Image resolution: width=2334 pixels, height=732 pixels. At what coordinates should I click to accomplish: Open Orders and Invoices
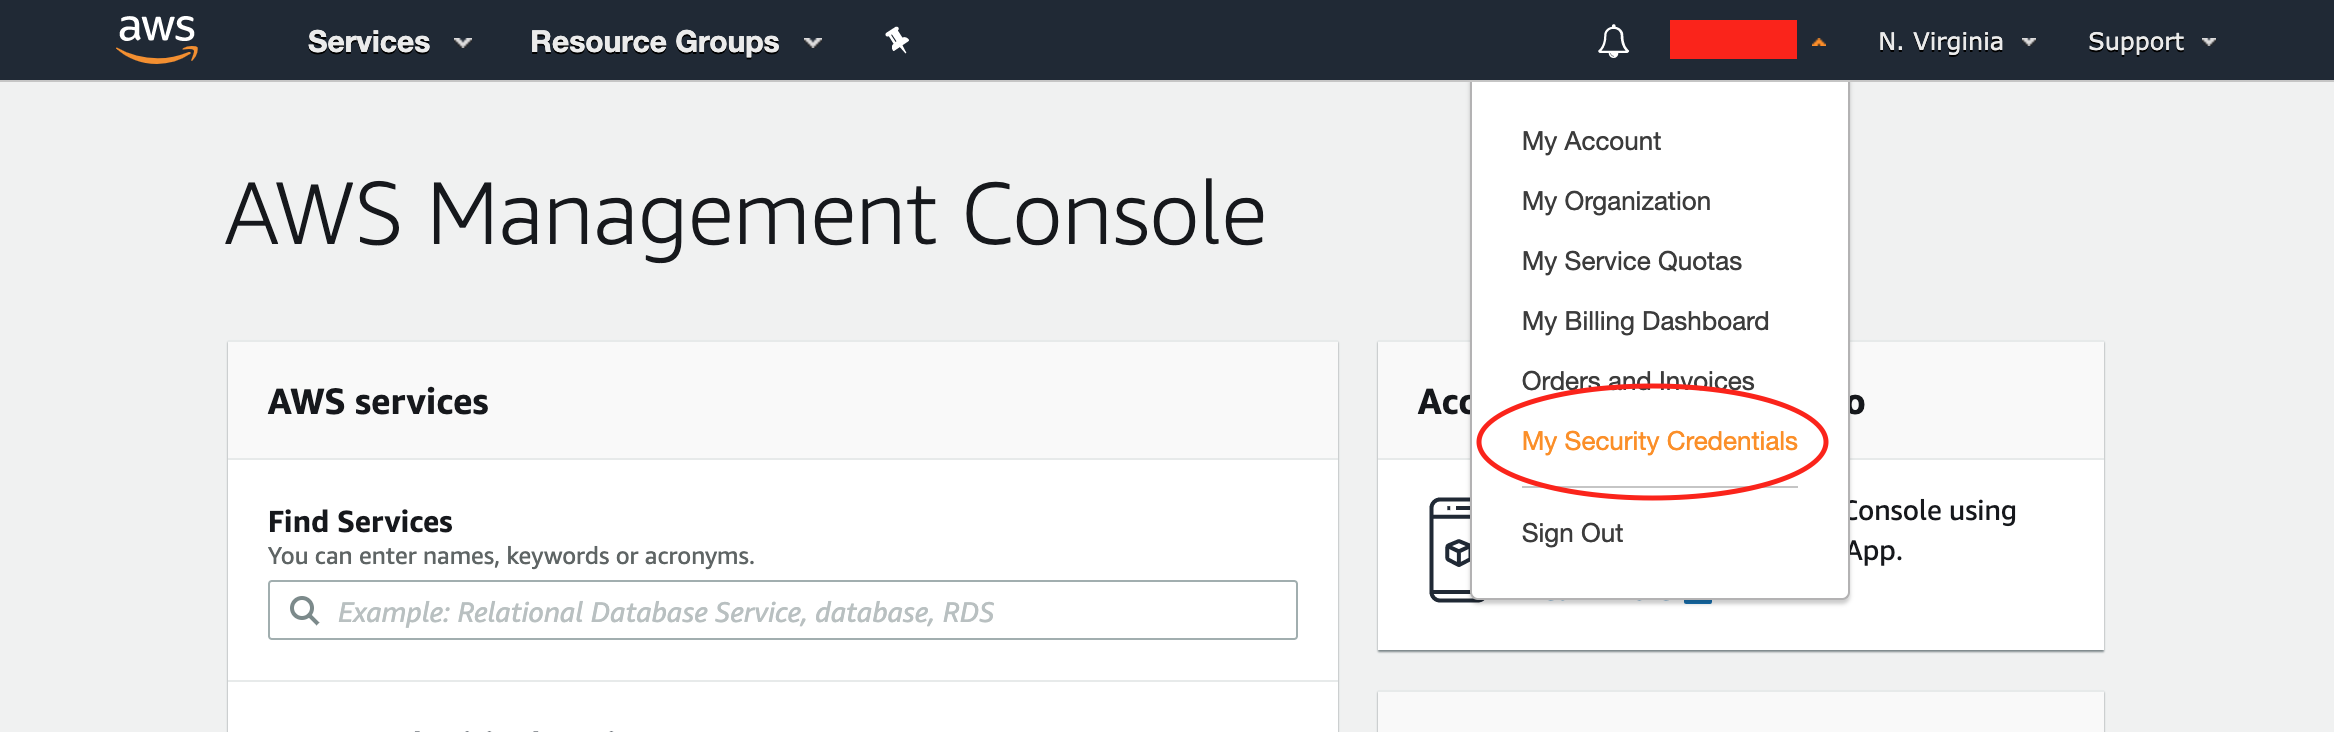point(1637,380)
